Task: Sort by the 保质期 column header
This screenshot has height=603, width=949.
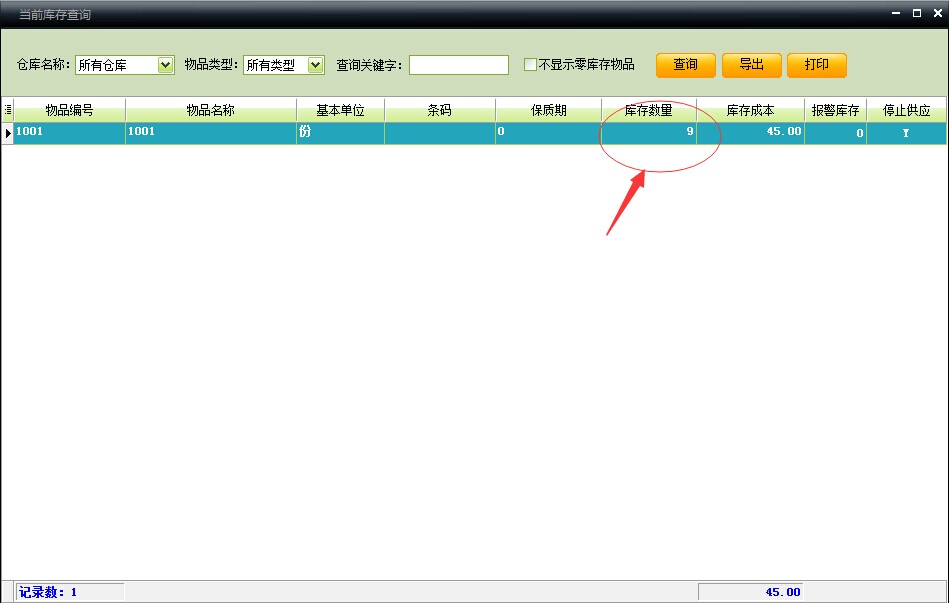Action: pyautogui.click(x=548, y=110)
